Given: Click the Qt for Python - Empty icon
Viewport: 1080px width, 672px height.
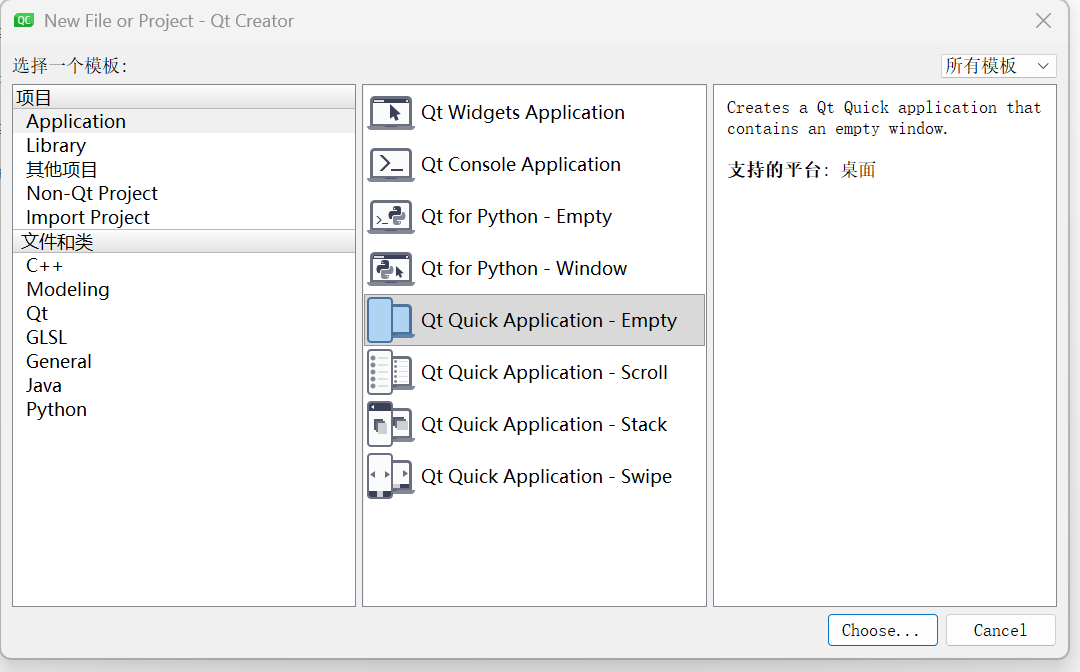Looking at the screenshot, I should (x=391, y=217).
